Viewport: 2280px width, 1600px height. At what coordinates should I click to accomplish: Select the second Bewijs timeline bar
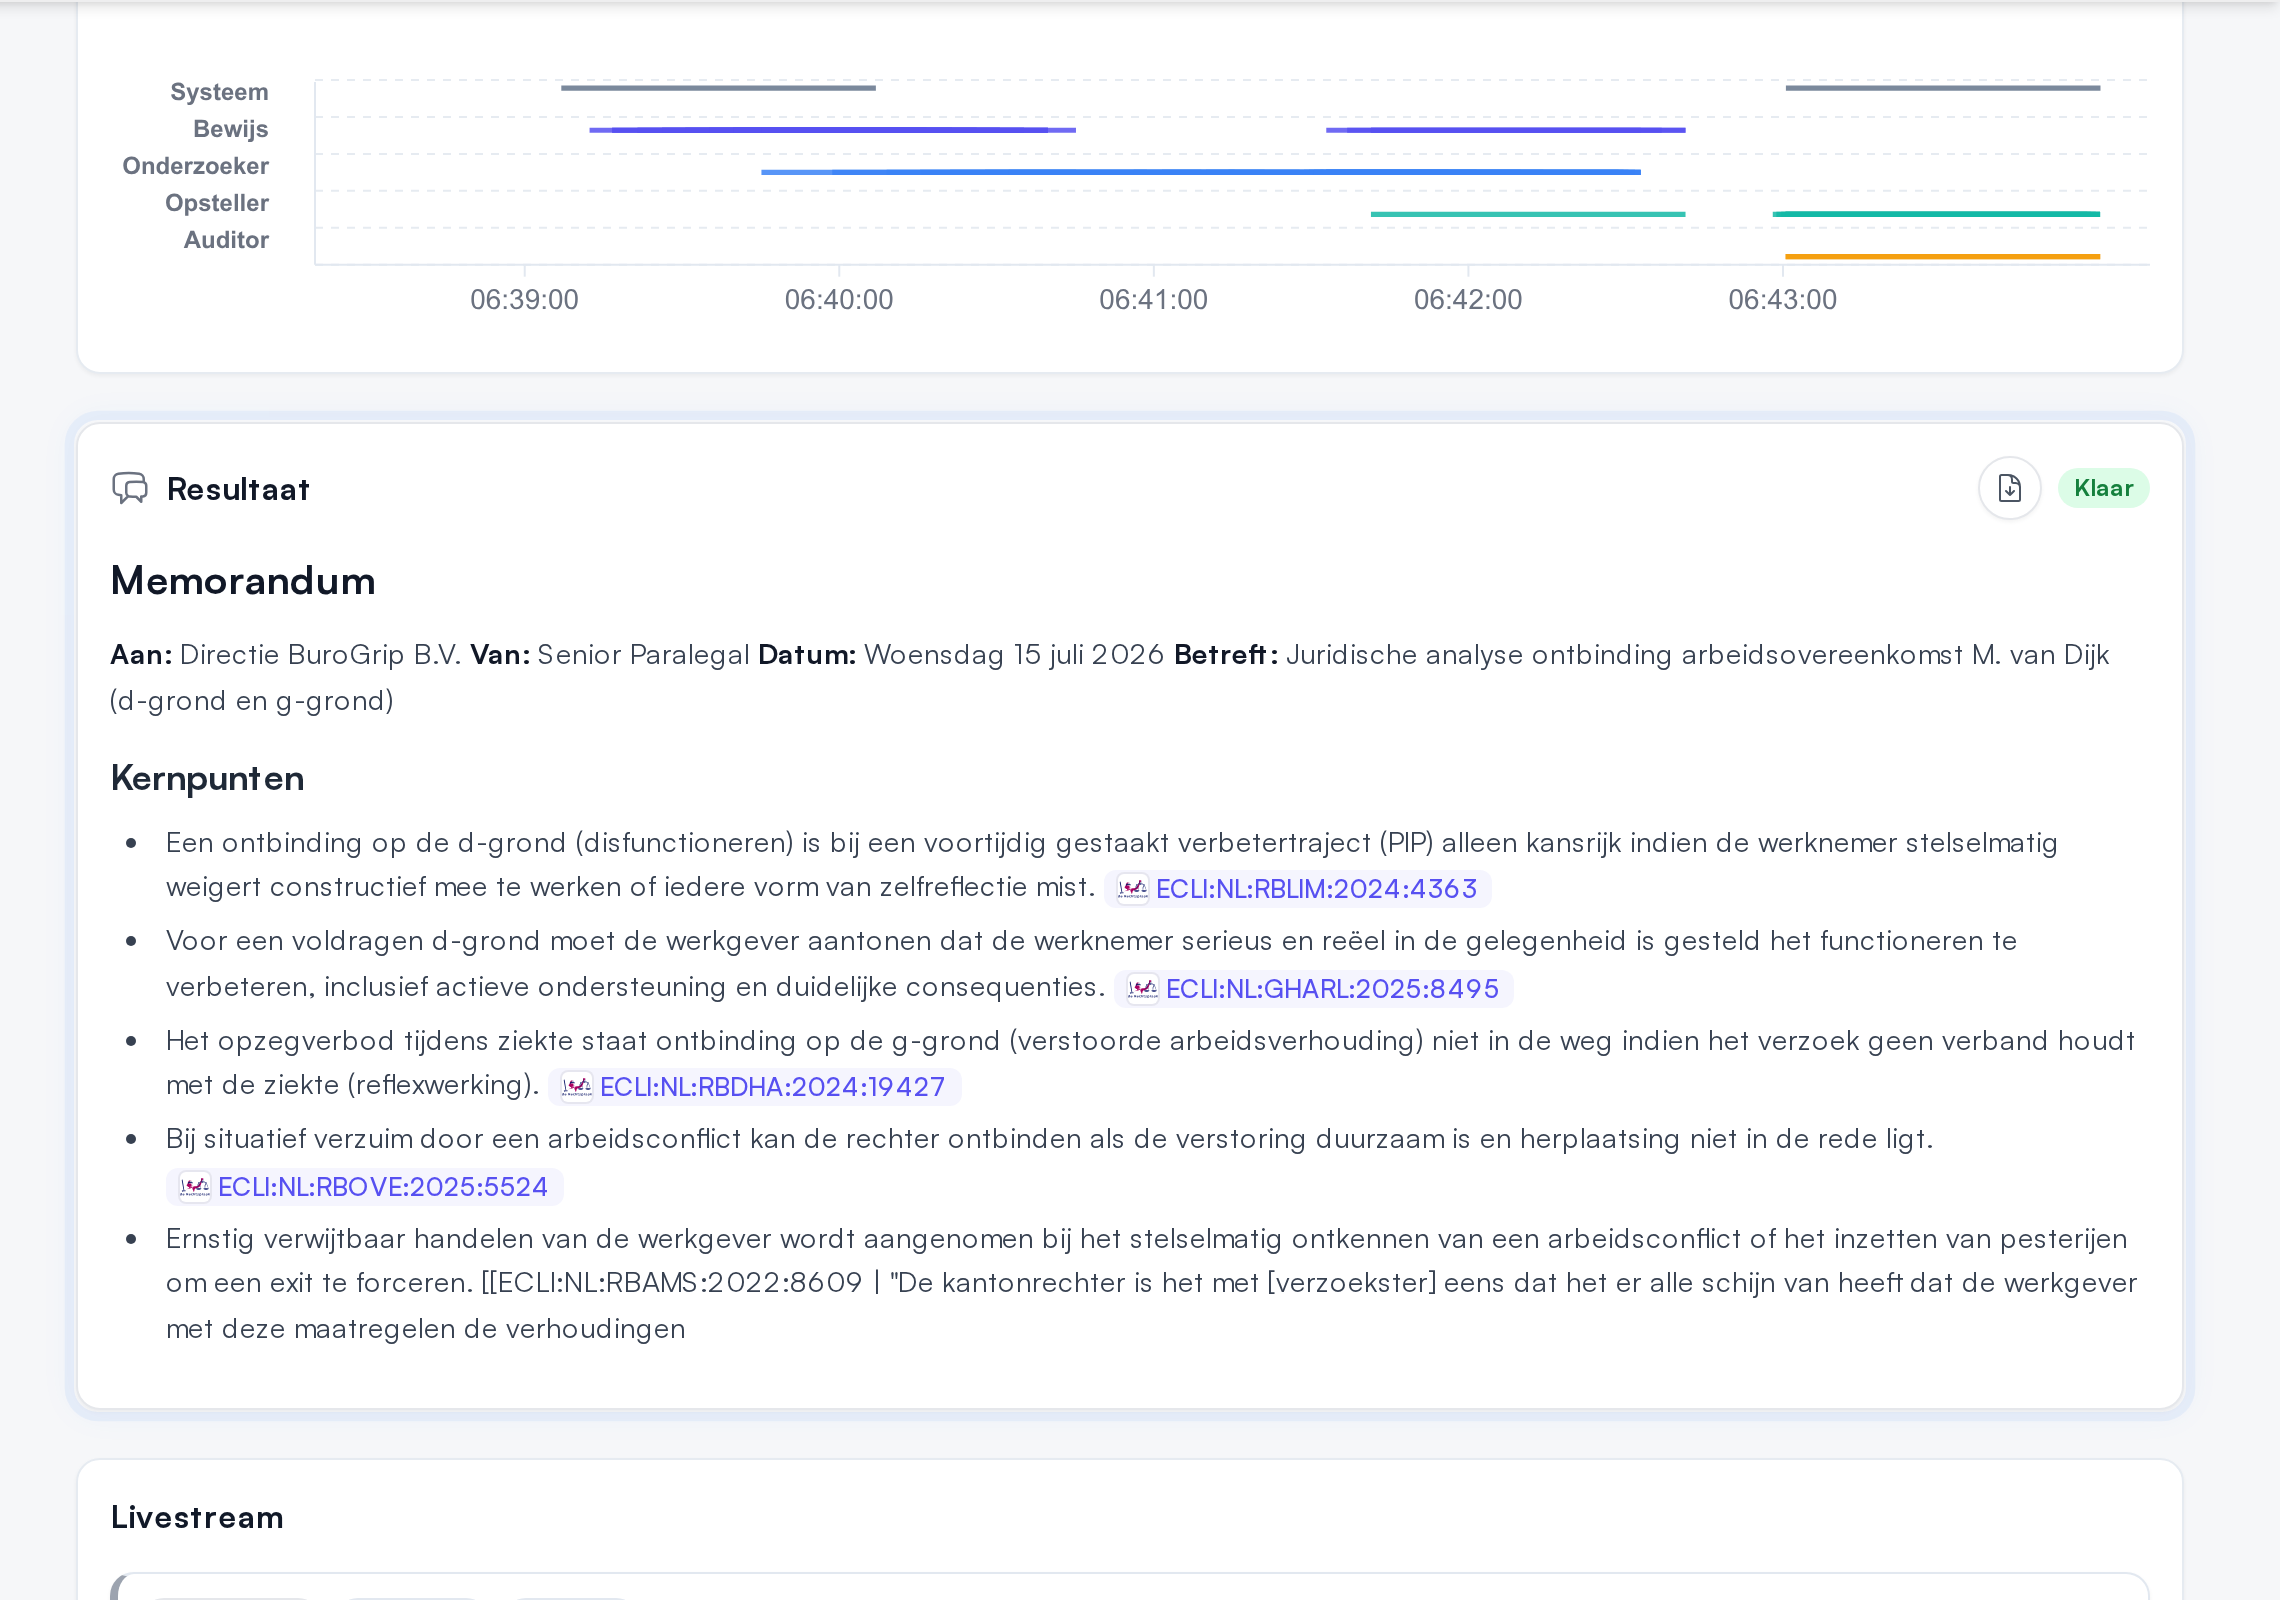tap(1505, 130)
